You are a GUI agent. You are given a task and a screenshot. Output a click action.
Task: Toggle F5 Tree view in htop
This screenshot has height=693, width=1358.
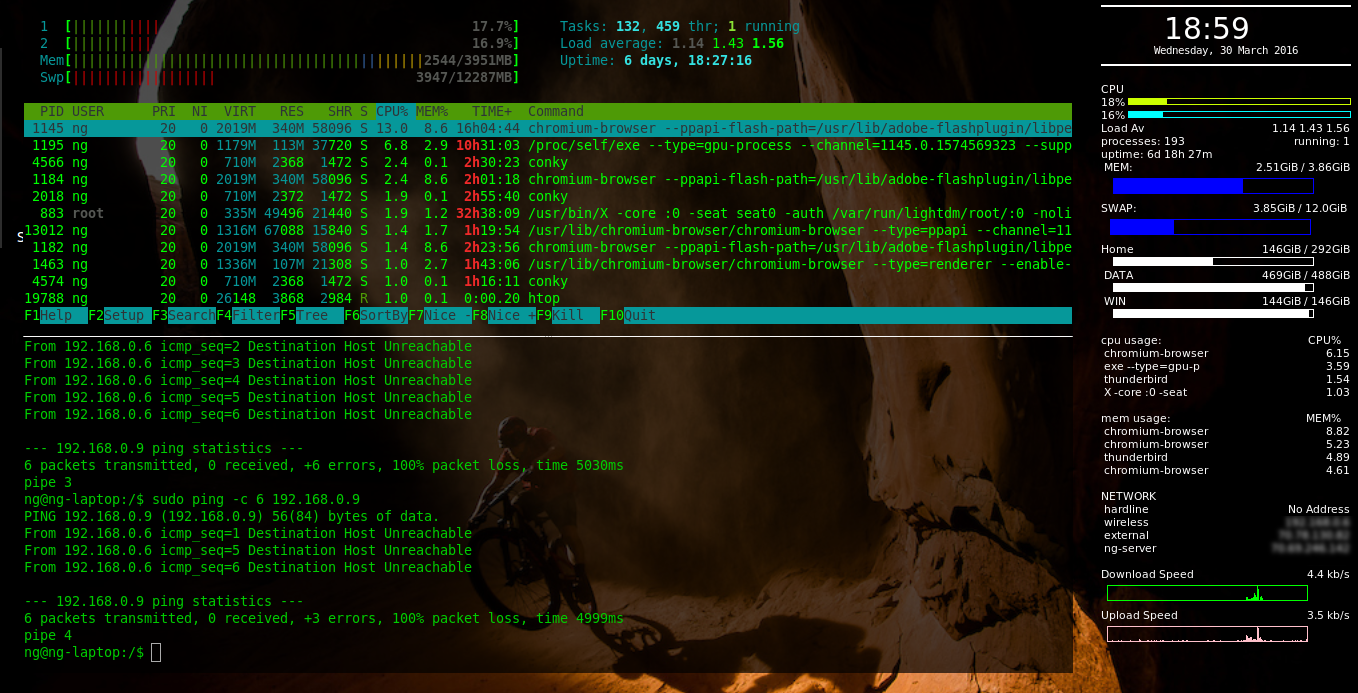[312, 315]
